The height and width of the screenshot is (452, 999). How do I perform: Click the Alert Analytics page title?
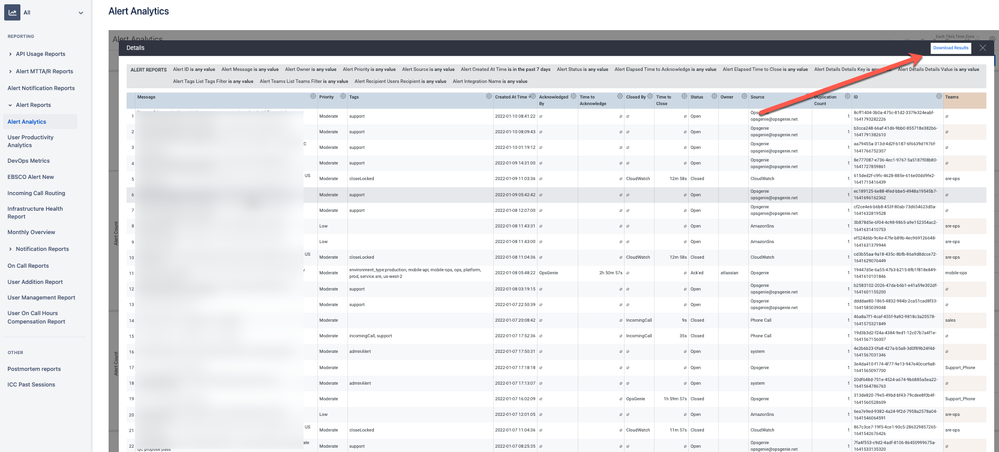click(138, 11)
